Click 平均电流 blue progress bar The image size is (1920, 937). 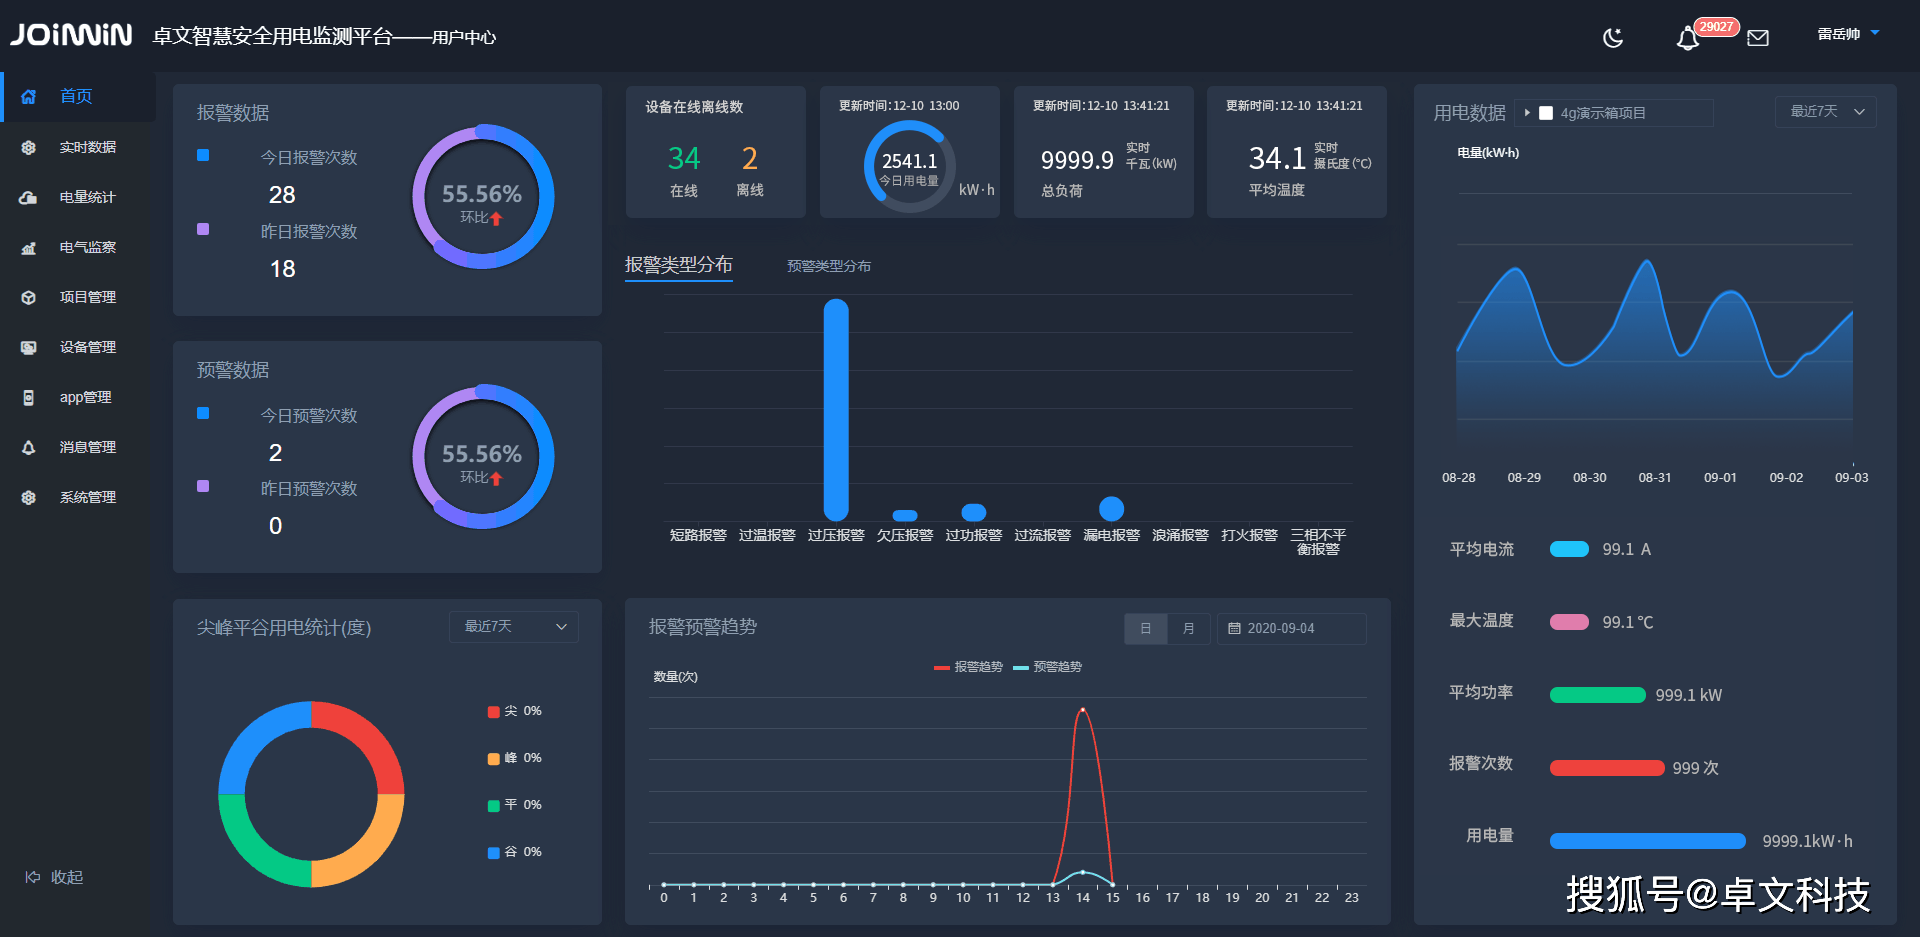[x=1569, y=549]
